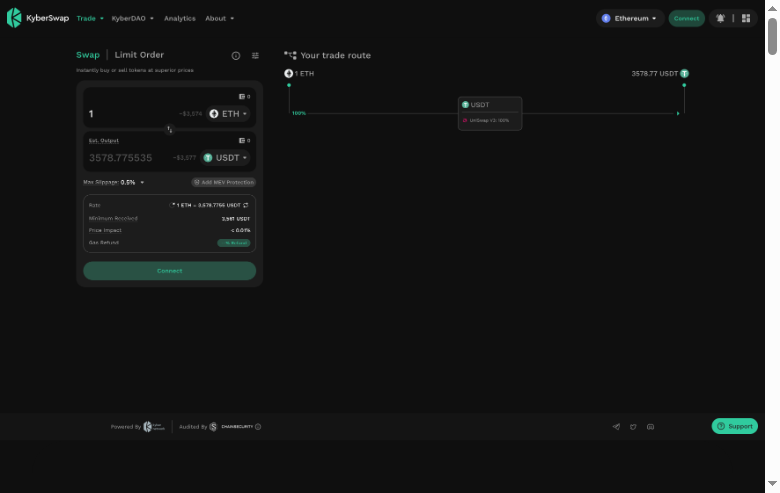Screen dimensions: 780x493
Task: Click the USDT wallet balance icon
Action: coord(244,141)
